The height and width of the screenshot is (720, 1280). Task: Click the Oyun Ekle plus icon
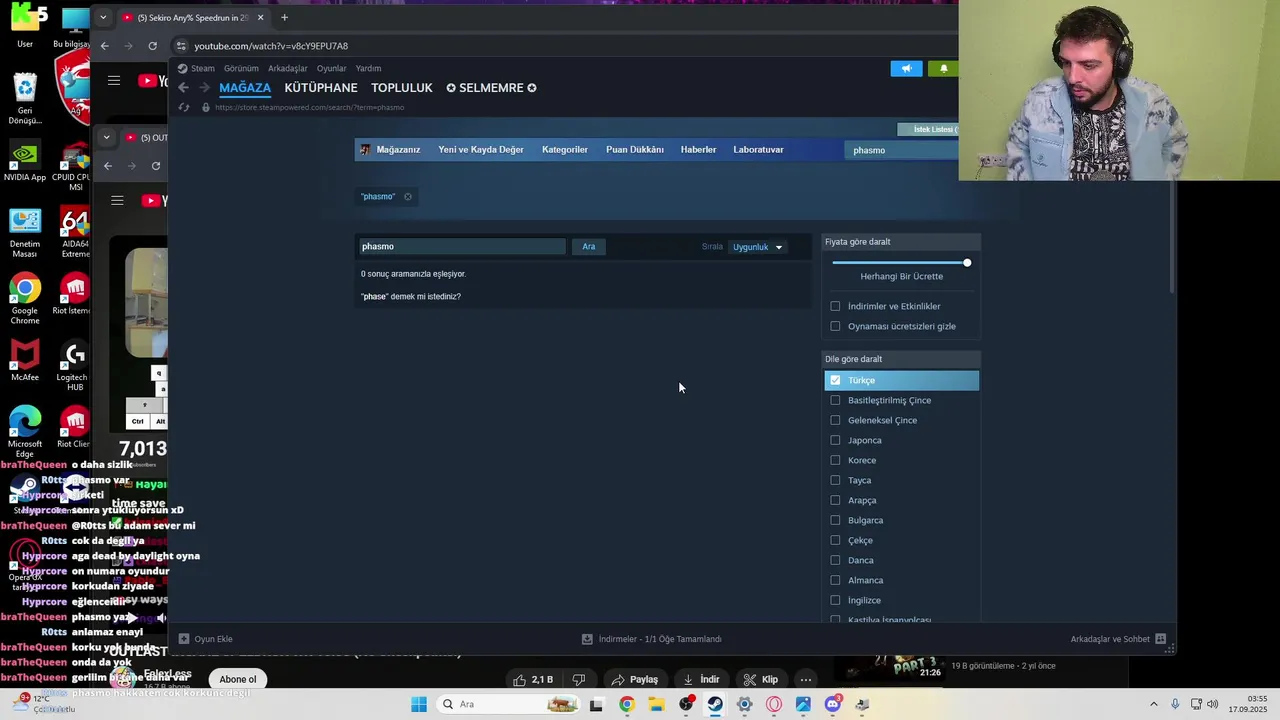pos(184,639)
